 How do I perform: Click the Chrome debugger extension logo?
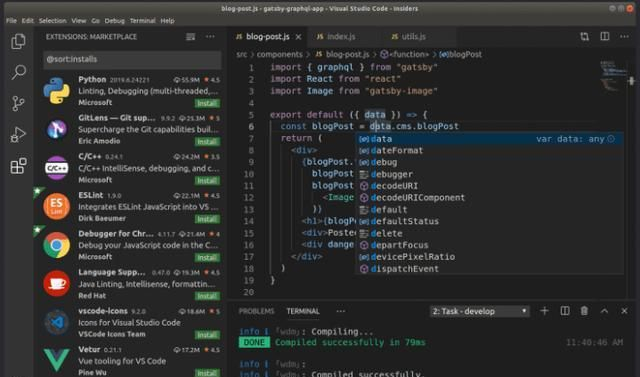pos(57,245)
